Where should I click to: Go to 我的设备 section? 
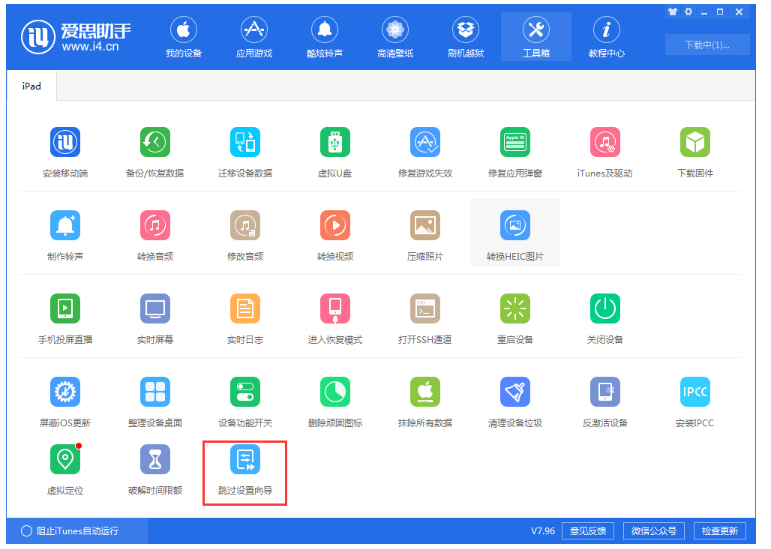tap(183, 37)
